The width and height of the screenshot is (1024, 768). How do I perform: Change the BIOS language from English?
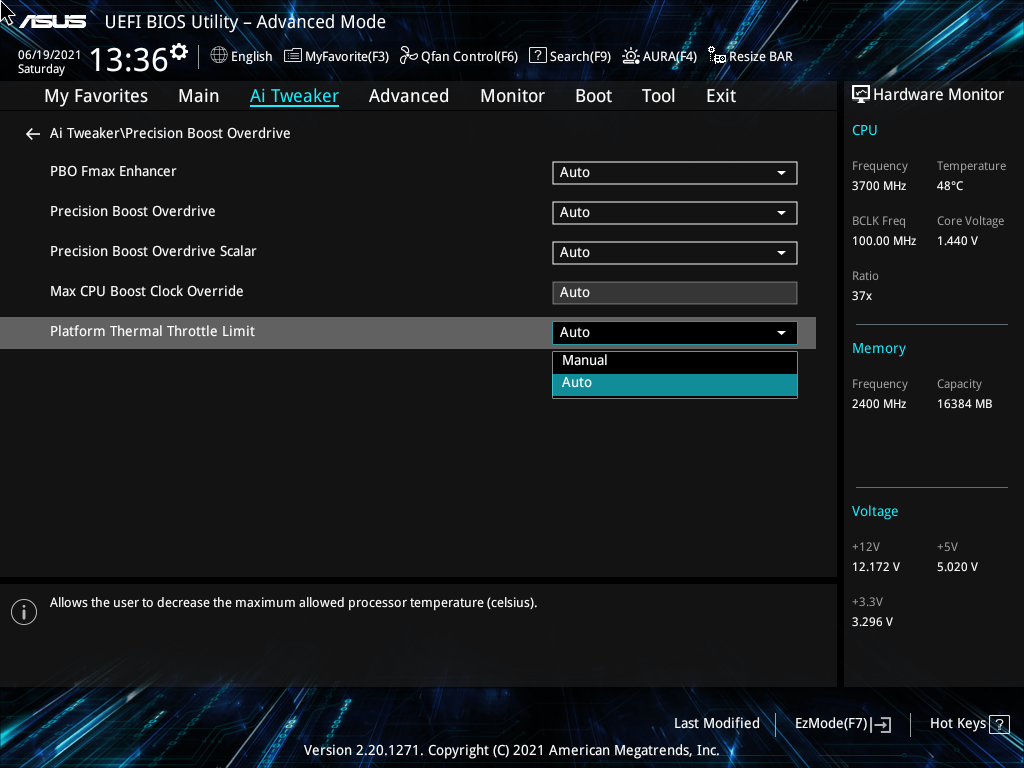[241, 56]
